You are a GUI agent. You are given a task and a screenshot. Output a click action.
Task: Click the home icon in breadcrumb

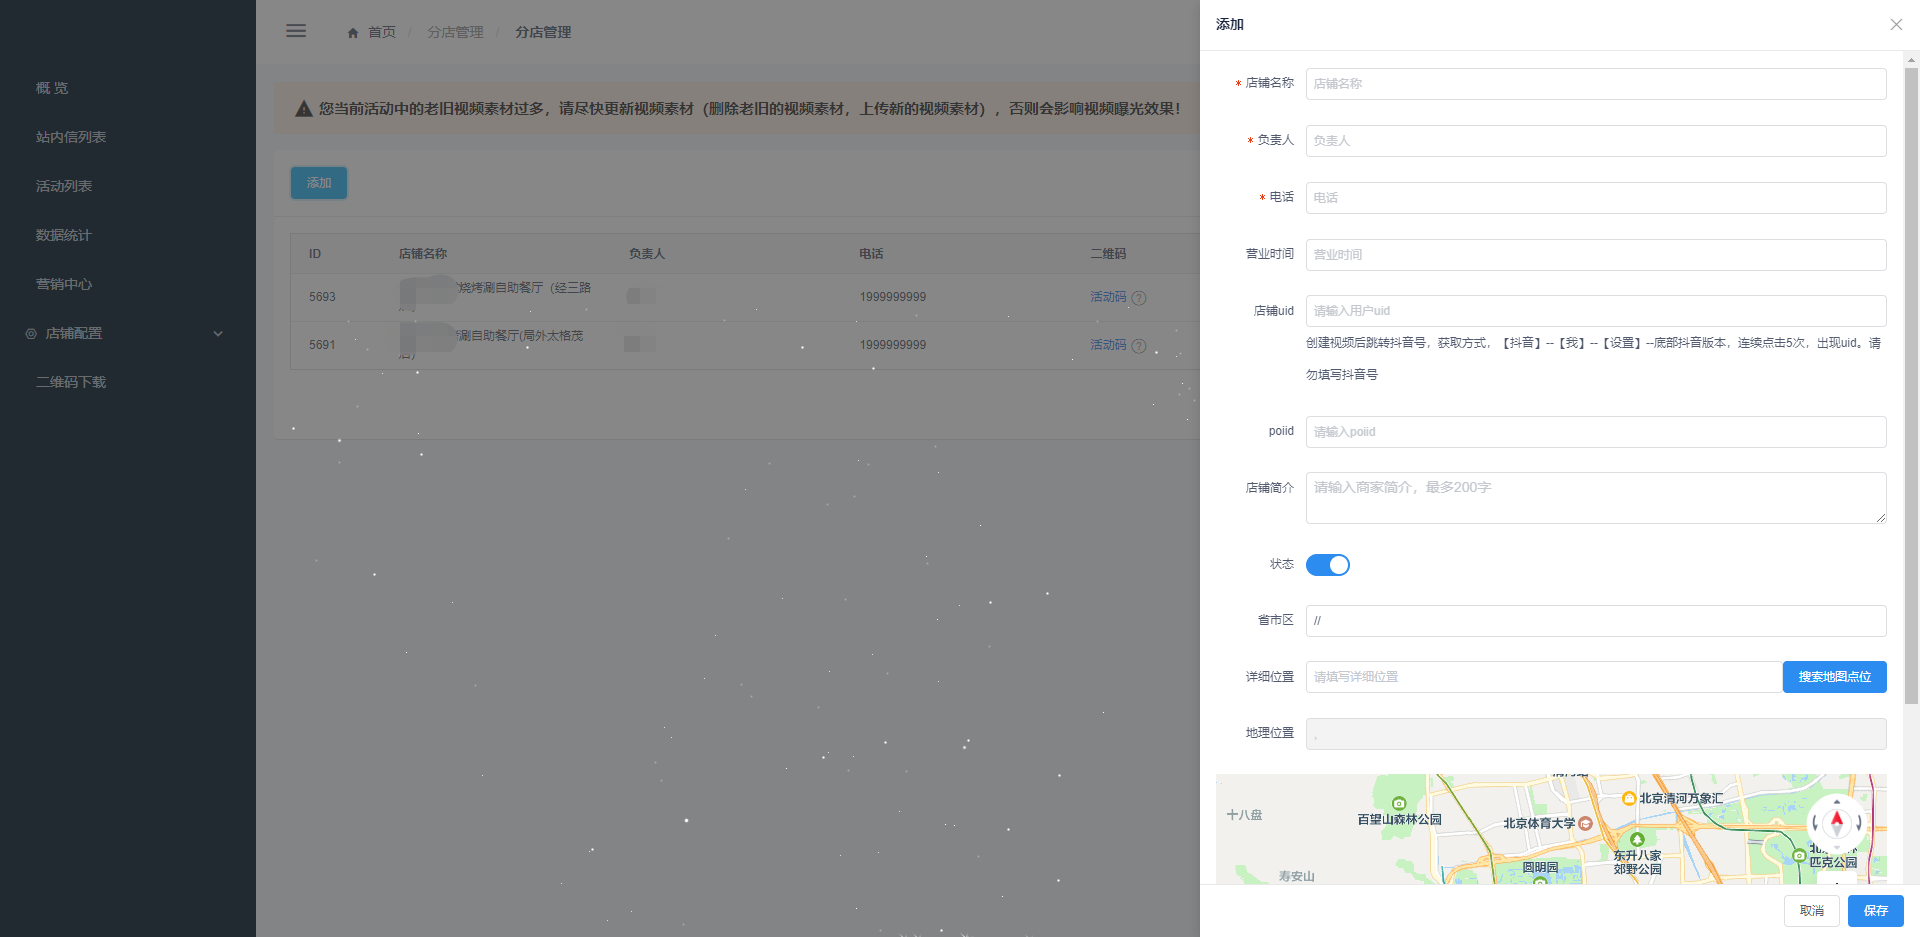(353, 33)
